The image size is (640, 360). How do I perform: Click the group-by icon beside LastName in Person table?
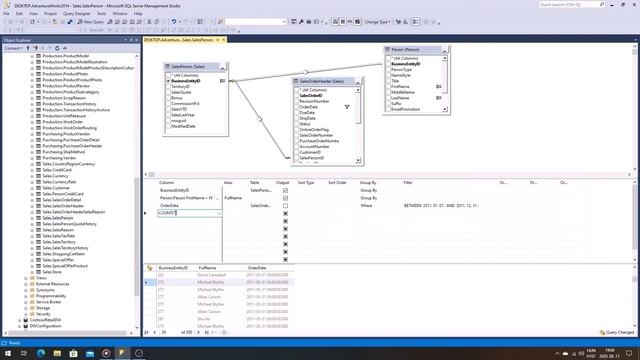438,98
